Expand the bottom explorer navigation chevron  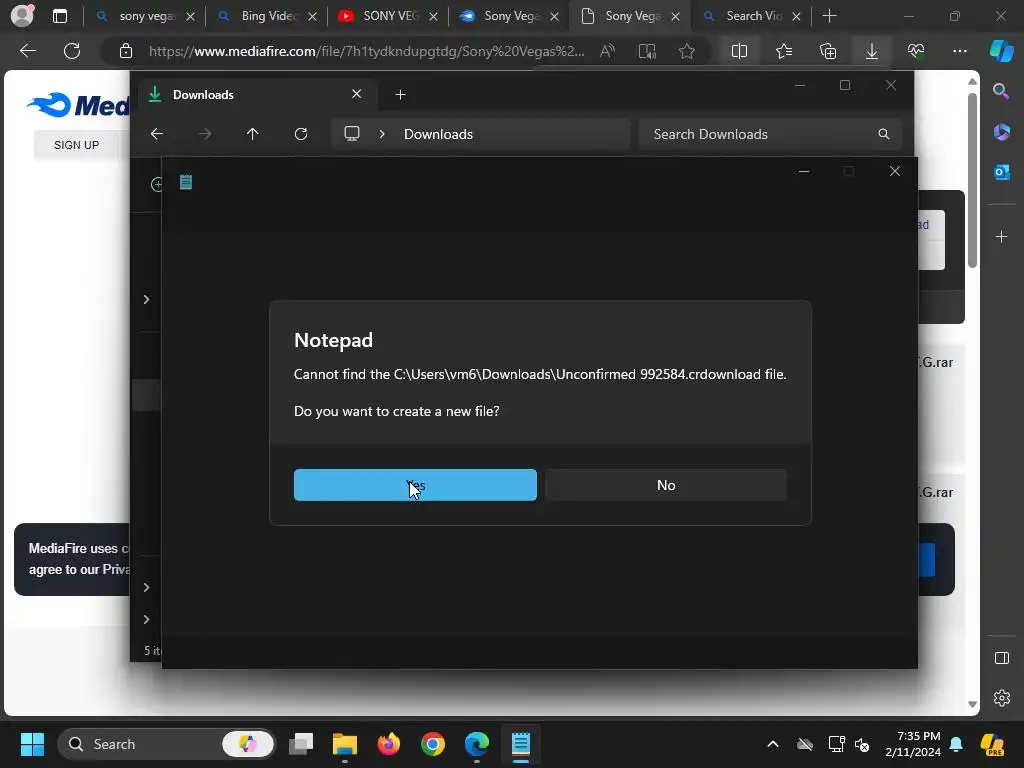pos(146,619)
